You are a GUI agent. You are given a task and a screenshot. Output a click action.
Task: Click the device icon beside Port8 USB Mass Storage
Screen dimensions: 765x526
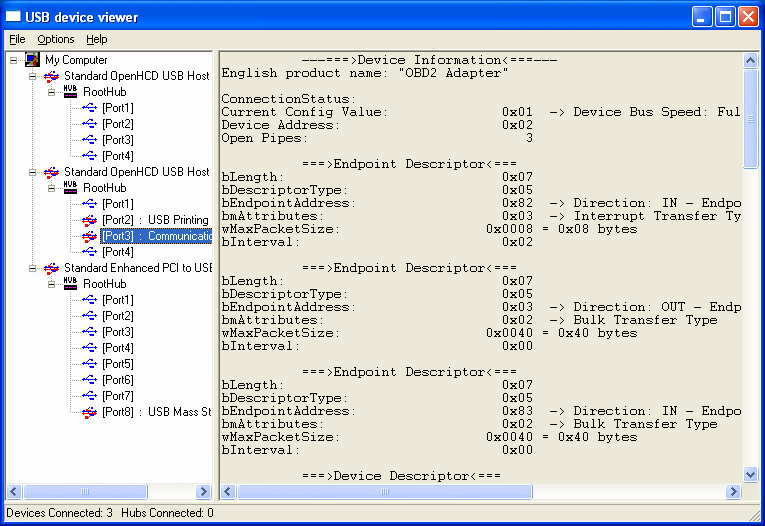(x=89, y=412)
